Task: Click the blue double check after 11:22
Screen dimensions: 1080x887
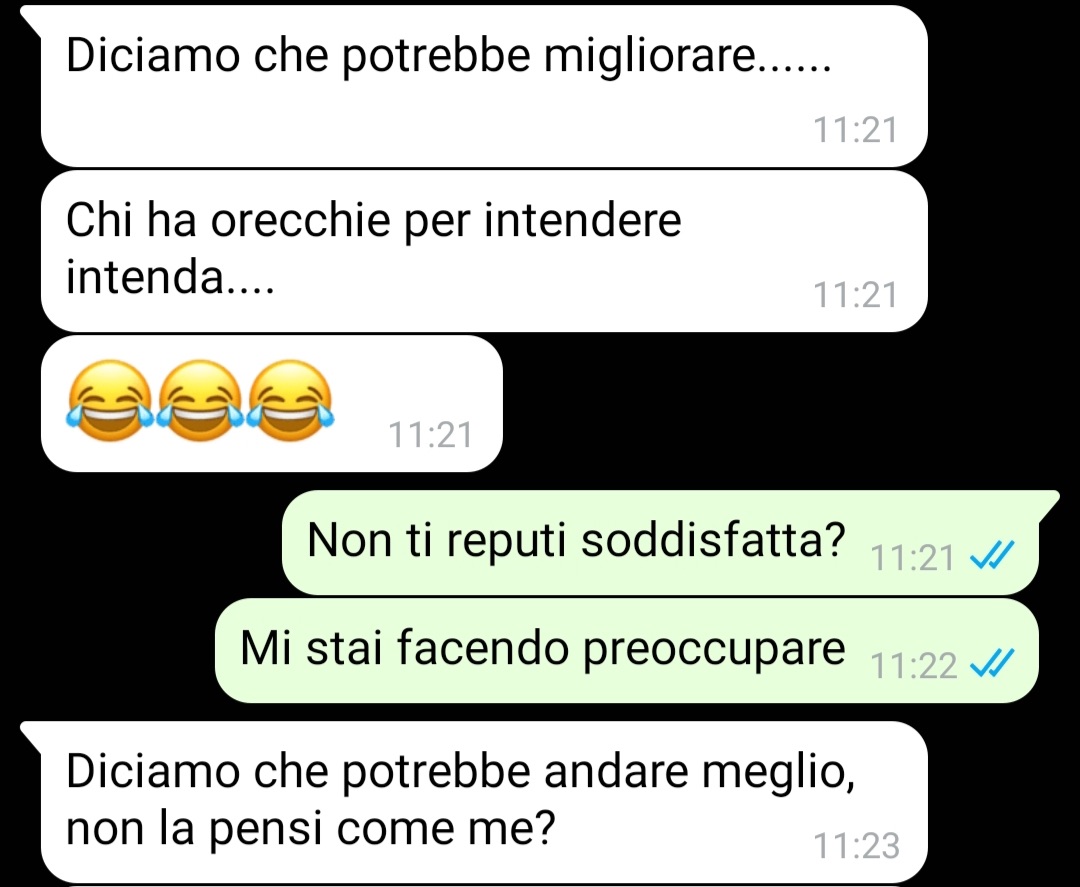Action: point(992,663)
